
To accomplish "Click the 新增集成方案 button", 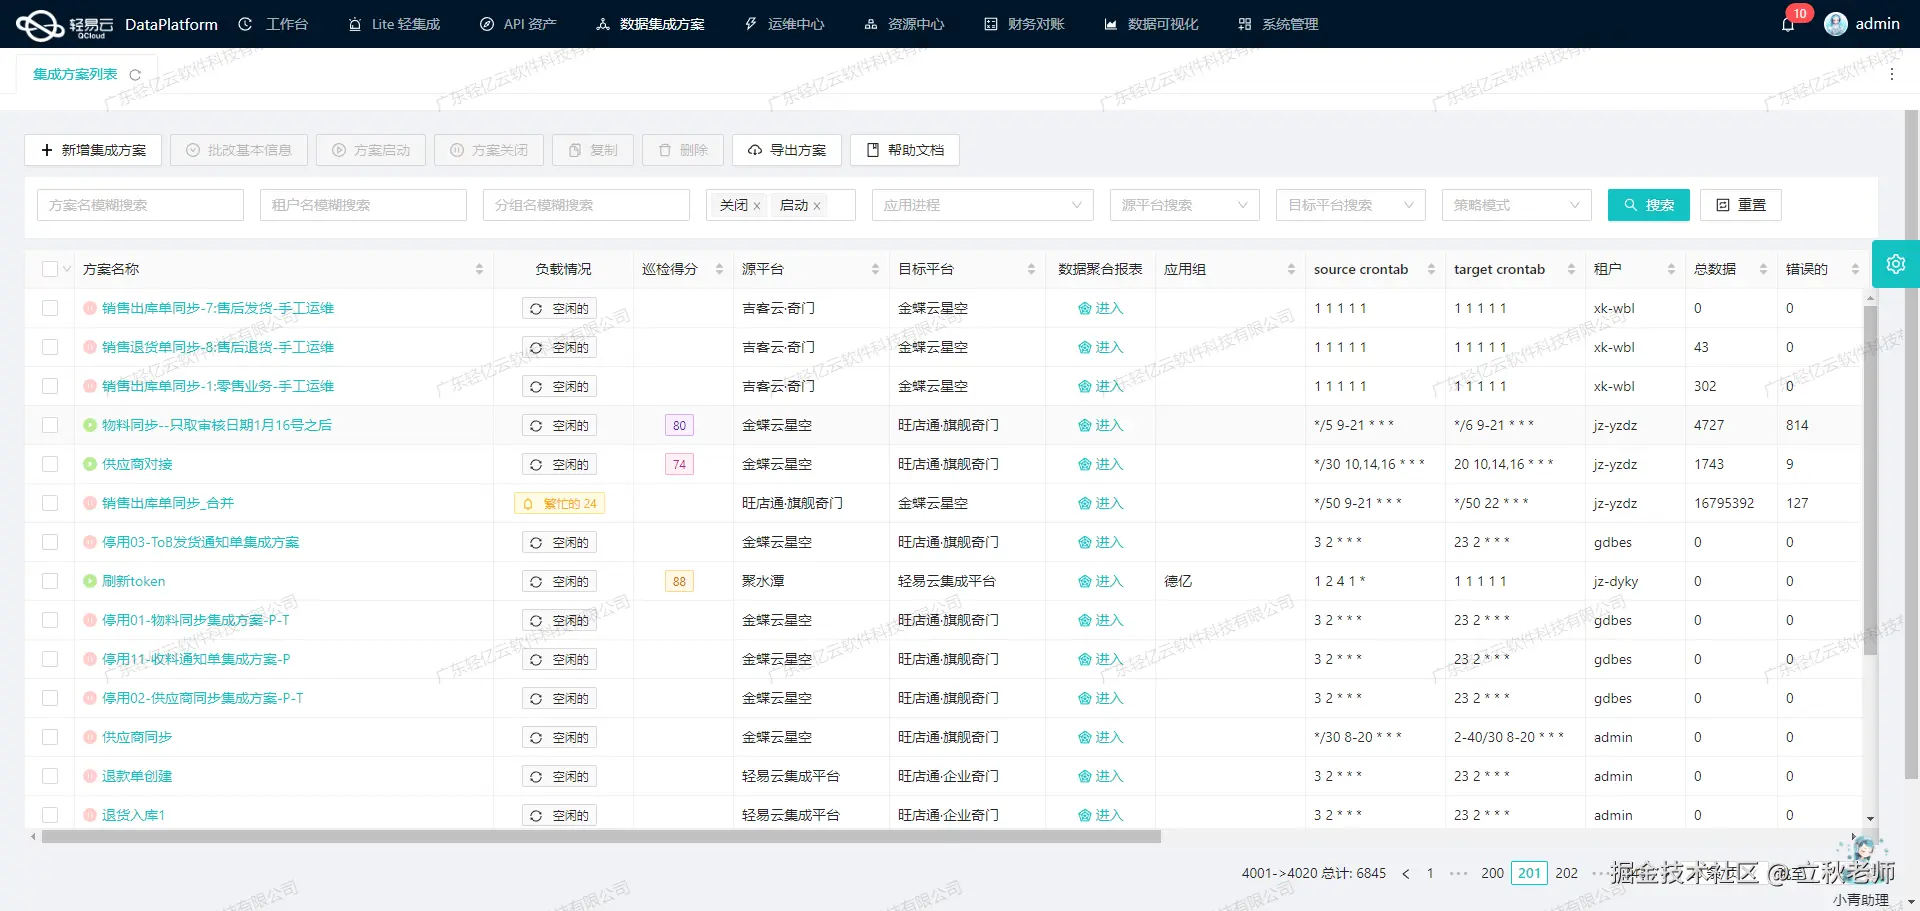I will (x=93, y=150).
